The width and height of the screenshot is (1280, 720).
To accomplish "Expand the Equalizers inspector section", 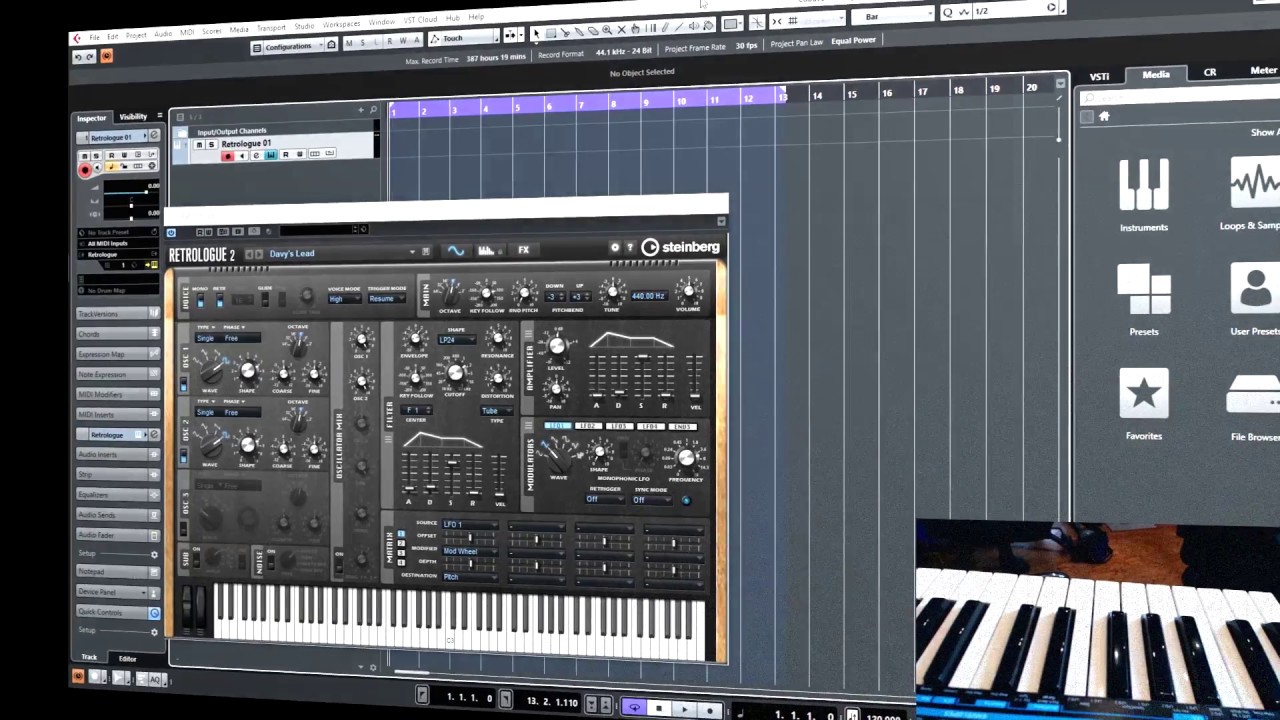I will tap(118, 494).
